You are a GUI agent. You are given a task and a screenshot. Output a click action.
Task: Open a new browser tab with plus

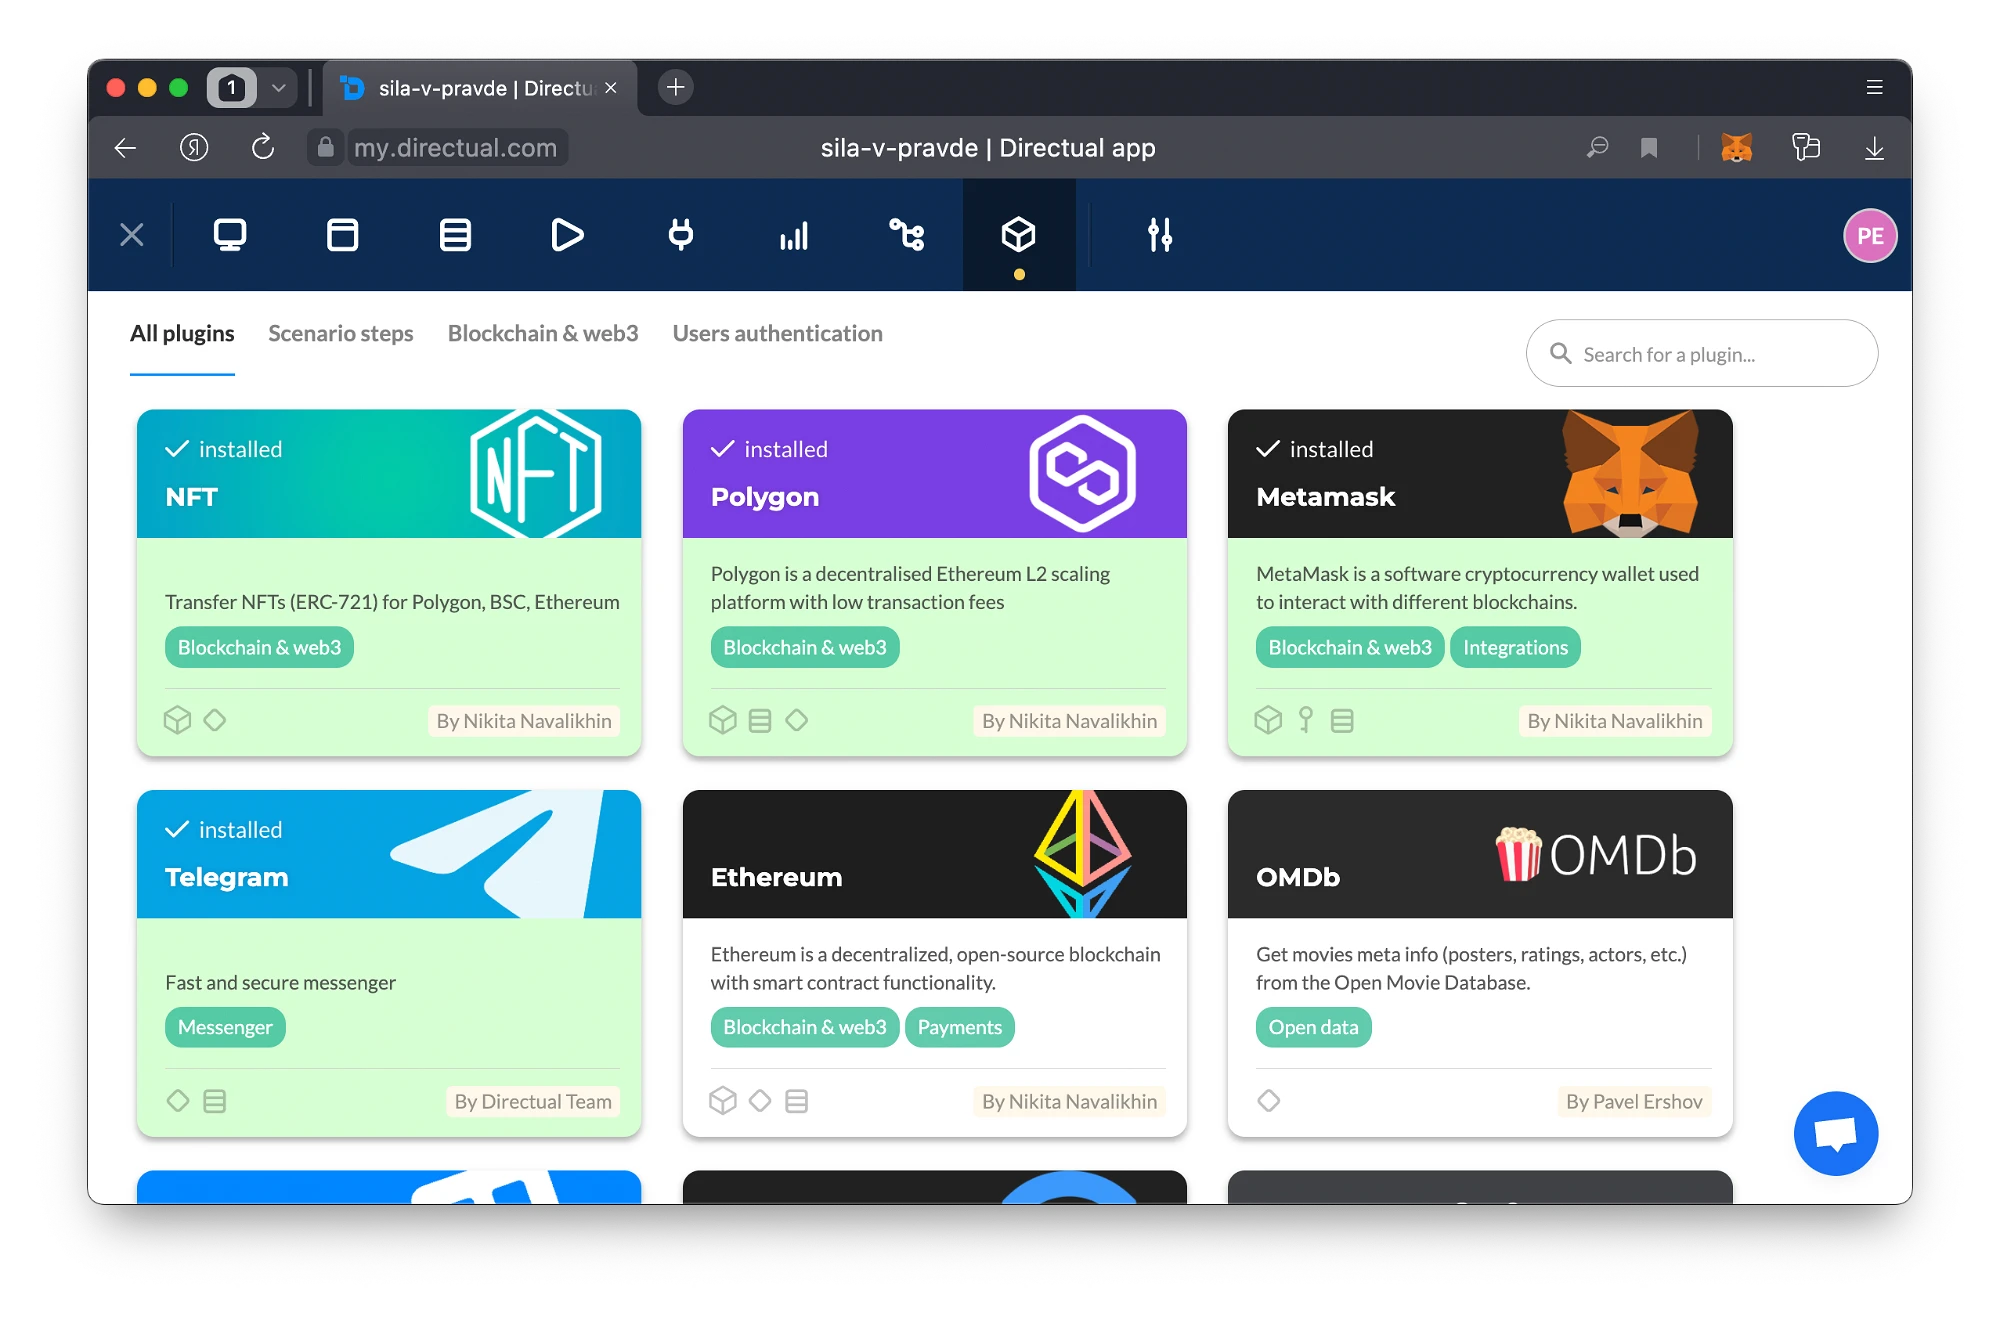tap(676, 87)
